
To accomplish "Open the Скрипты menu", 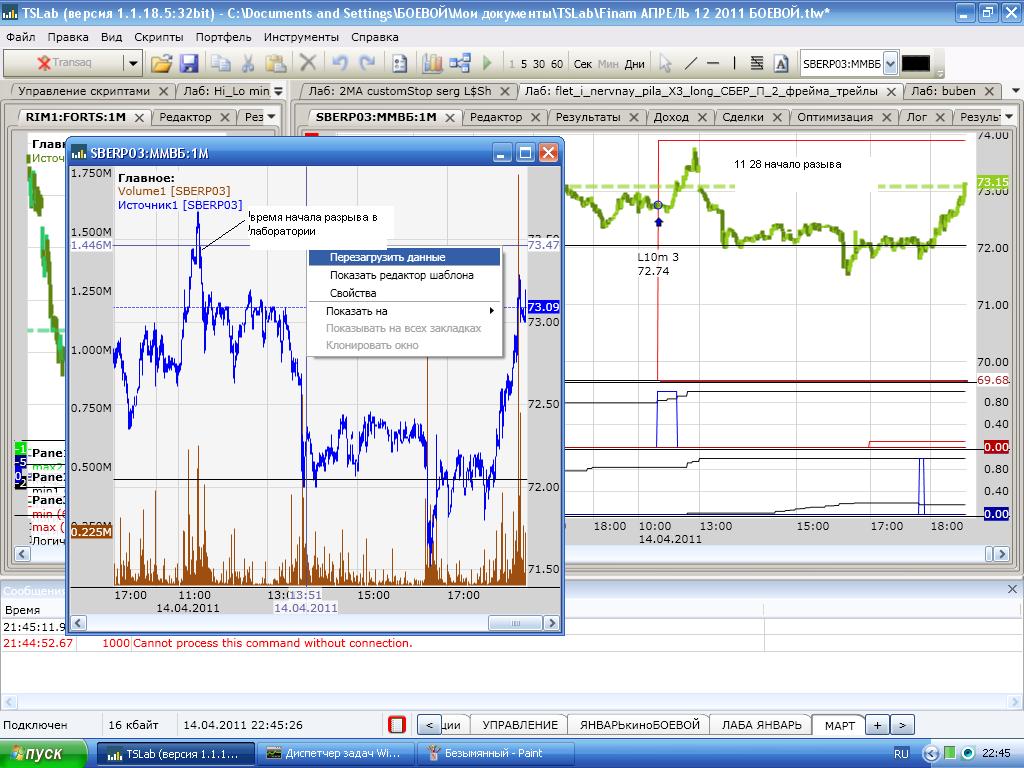I will [158, 37].
